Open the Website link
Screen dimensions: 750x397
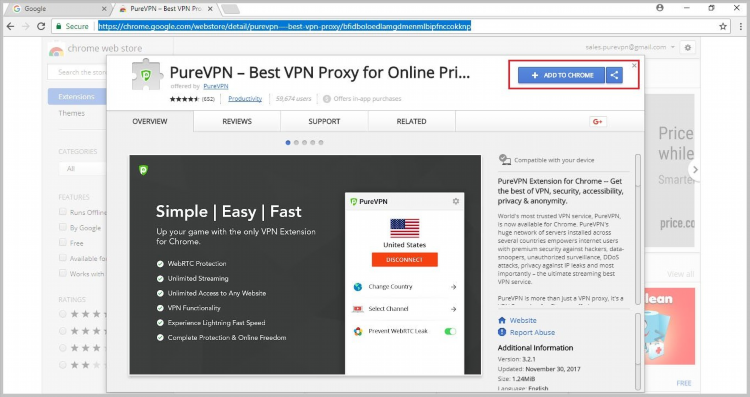pyautogui.click(x=523, y=320)
